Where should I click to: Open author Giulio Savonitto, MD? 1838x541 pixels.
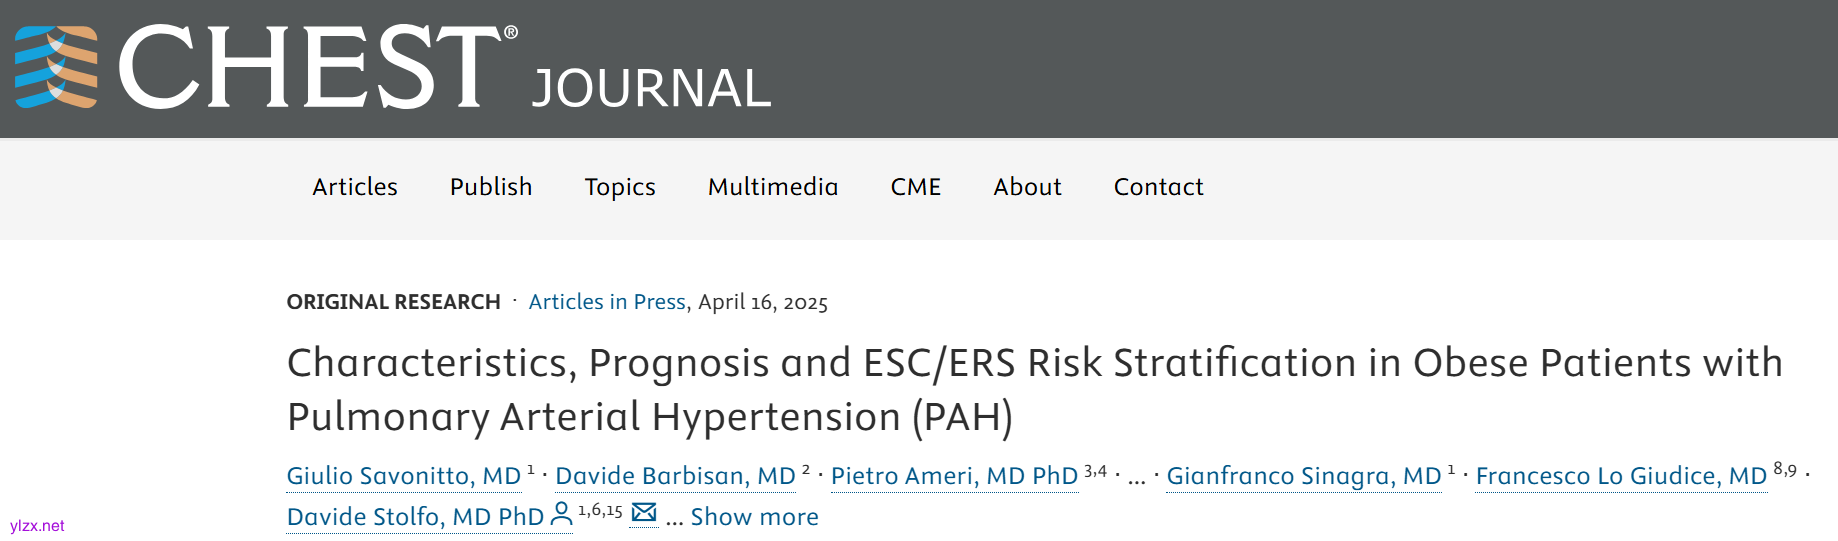(x=403, y=476)
